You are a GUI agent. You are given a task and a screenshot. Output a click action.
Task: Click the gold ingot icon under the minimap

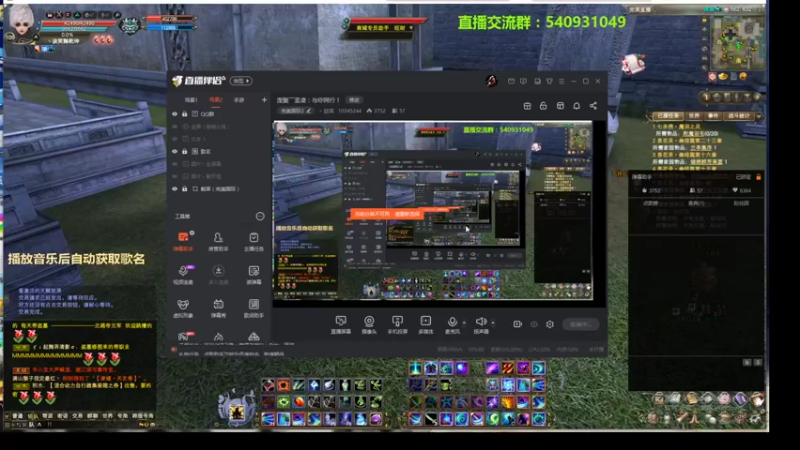coord(723,77)
